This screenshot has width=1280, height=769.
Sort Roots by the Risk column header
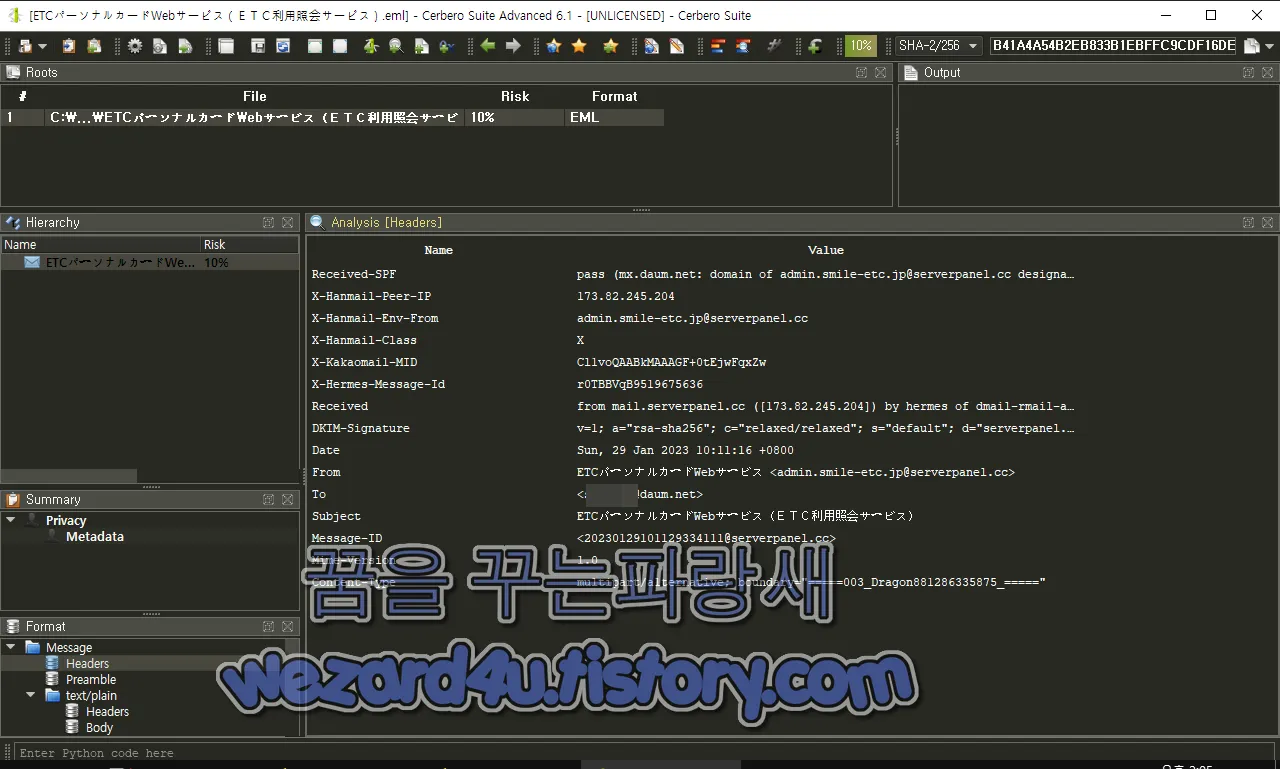coord(515,96)
